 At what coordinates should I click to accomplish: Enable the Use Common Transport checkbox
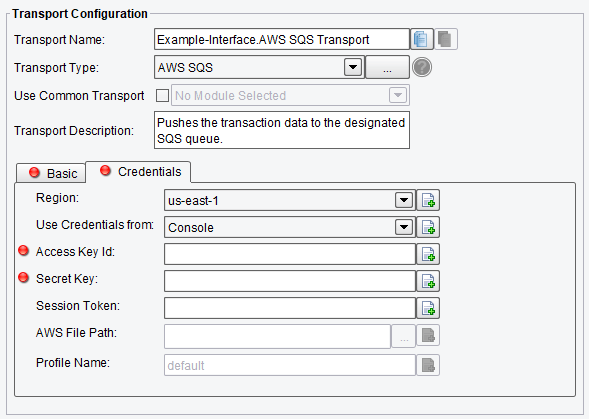(x=162, y=95)
